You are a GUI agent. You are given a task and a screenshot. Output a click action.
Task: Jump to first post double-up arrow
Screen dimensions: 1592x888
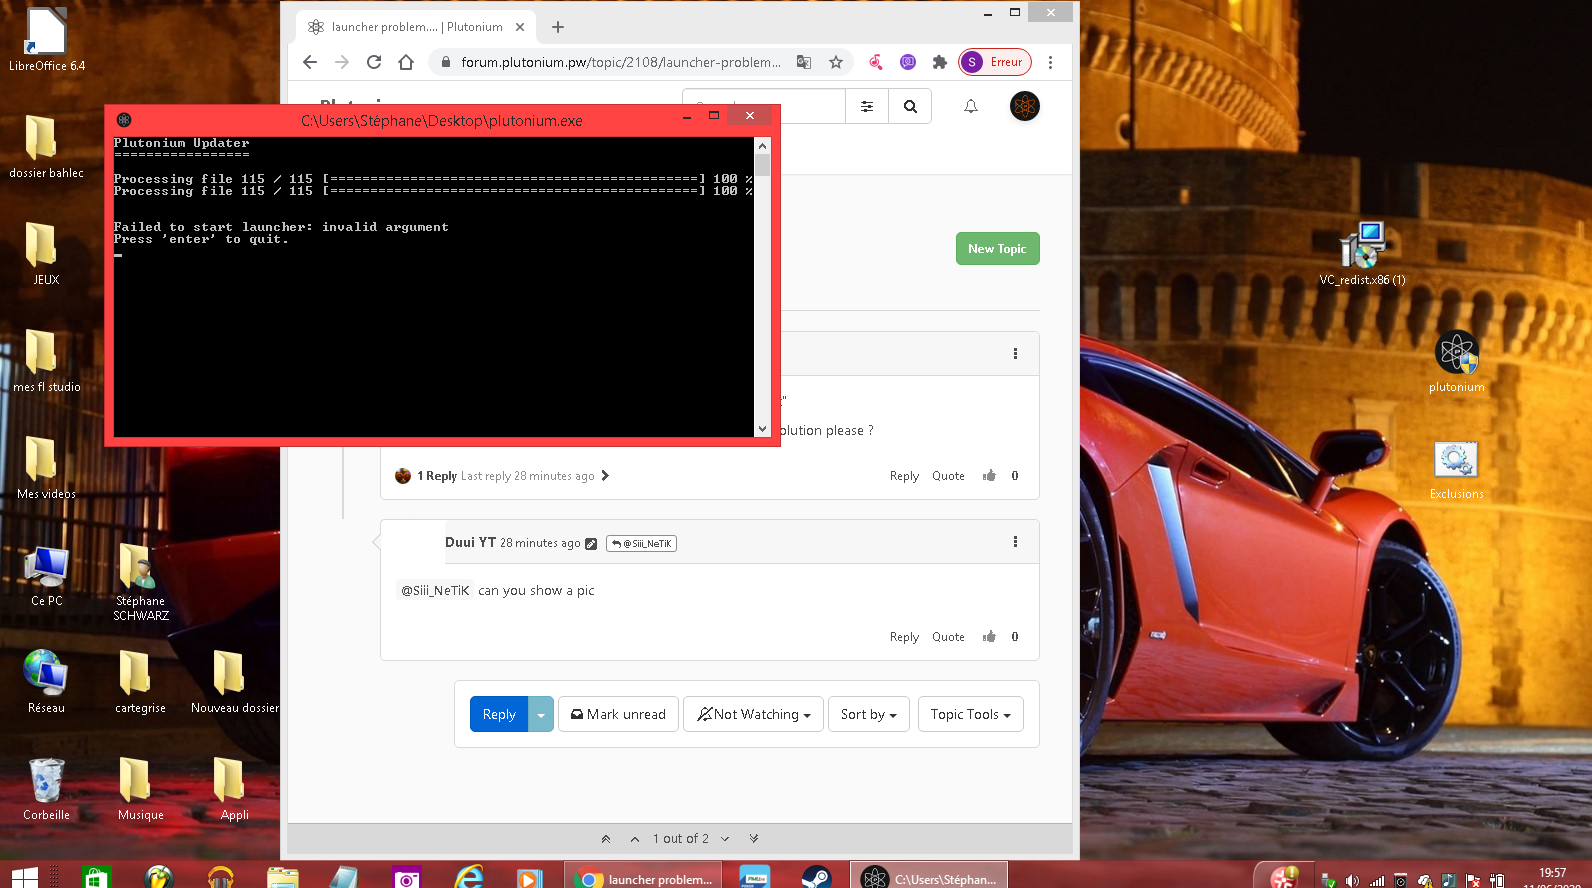point(606,839)
